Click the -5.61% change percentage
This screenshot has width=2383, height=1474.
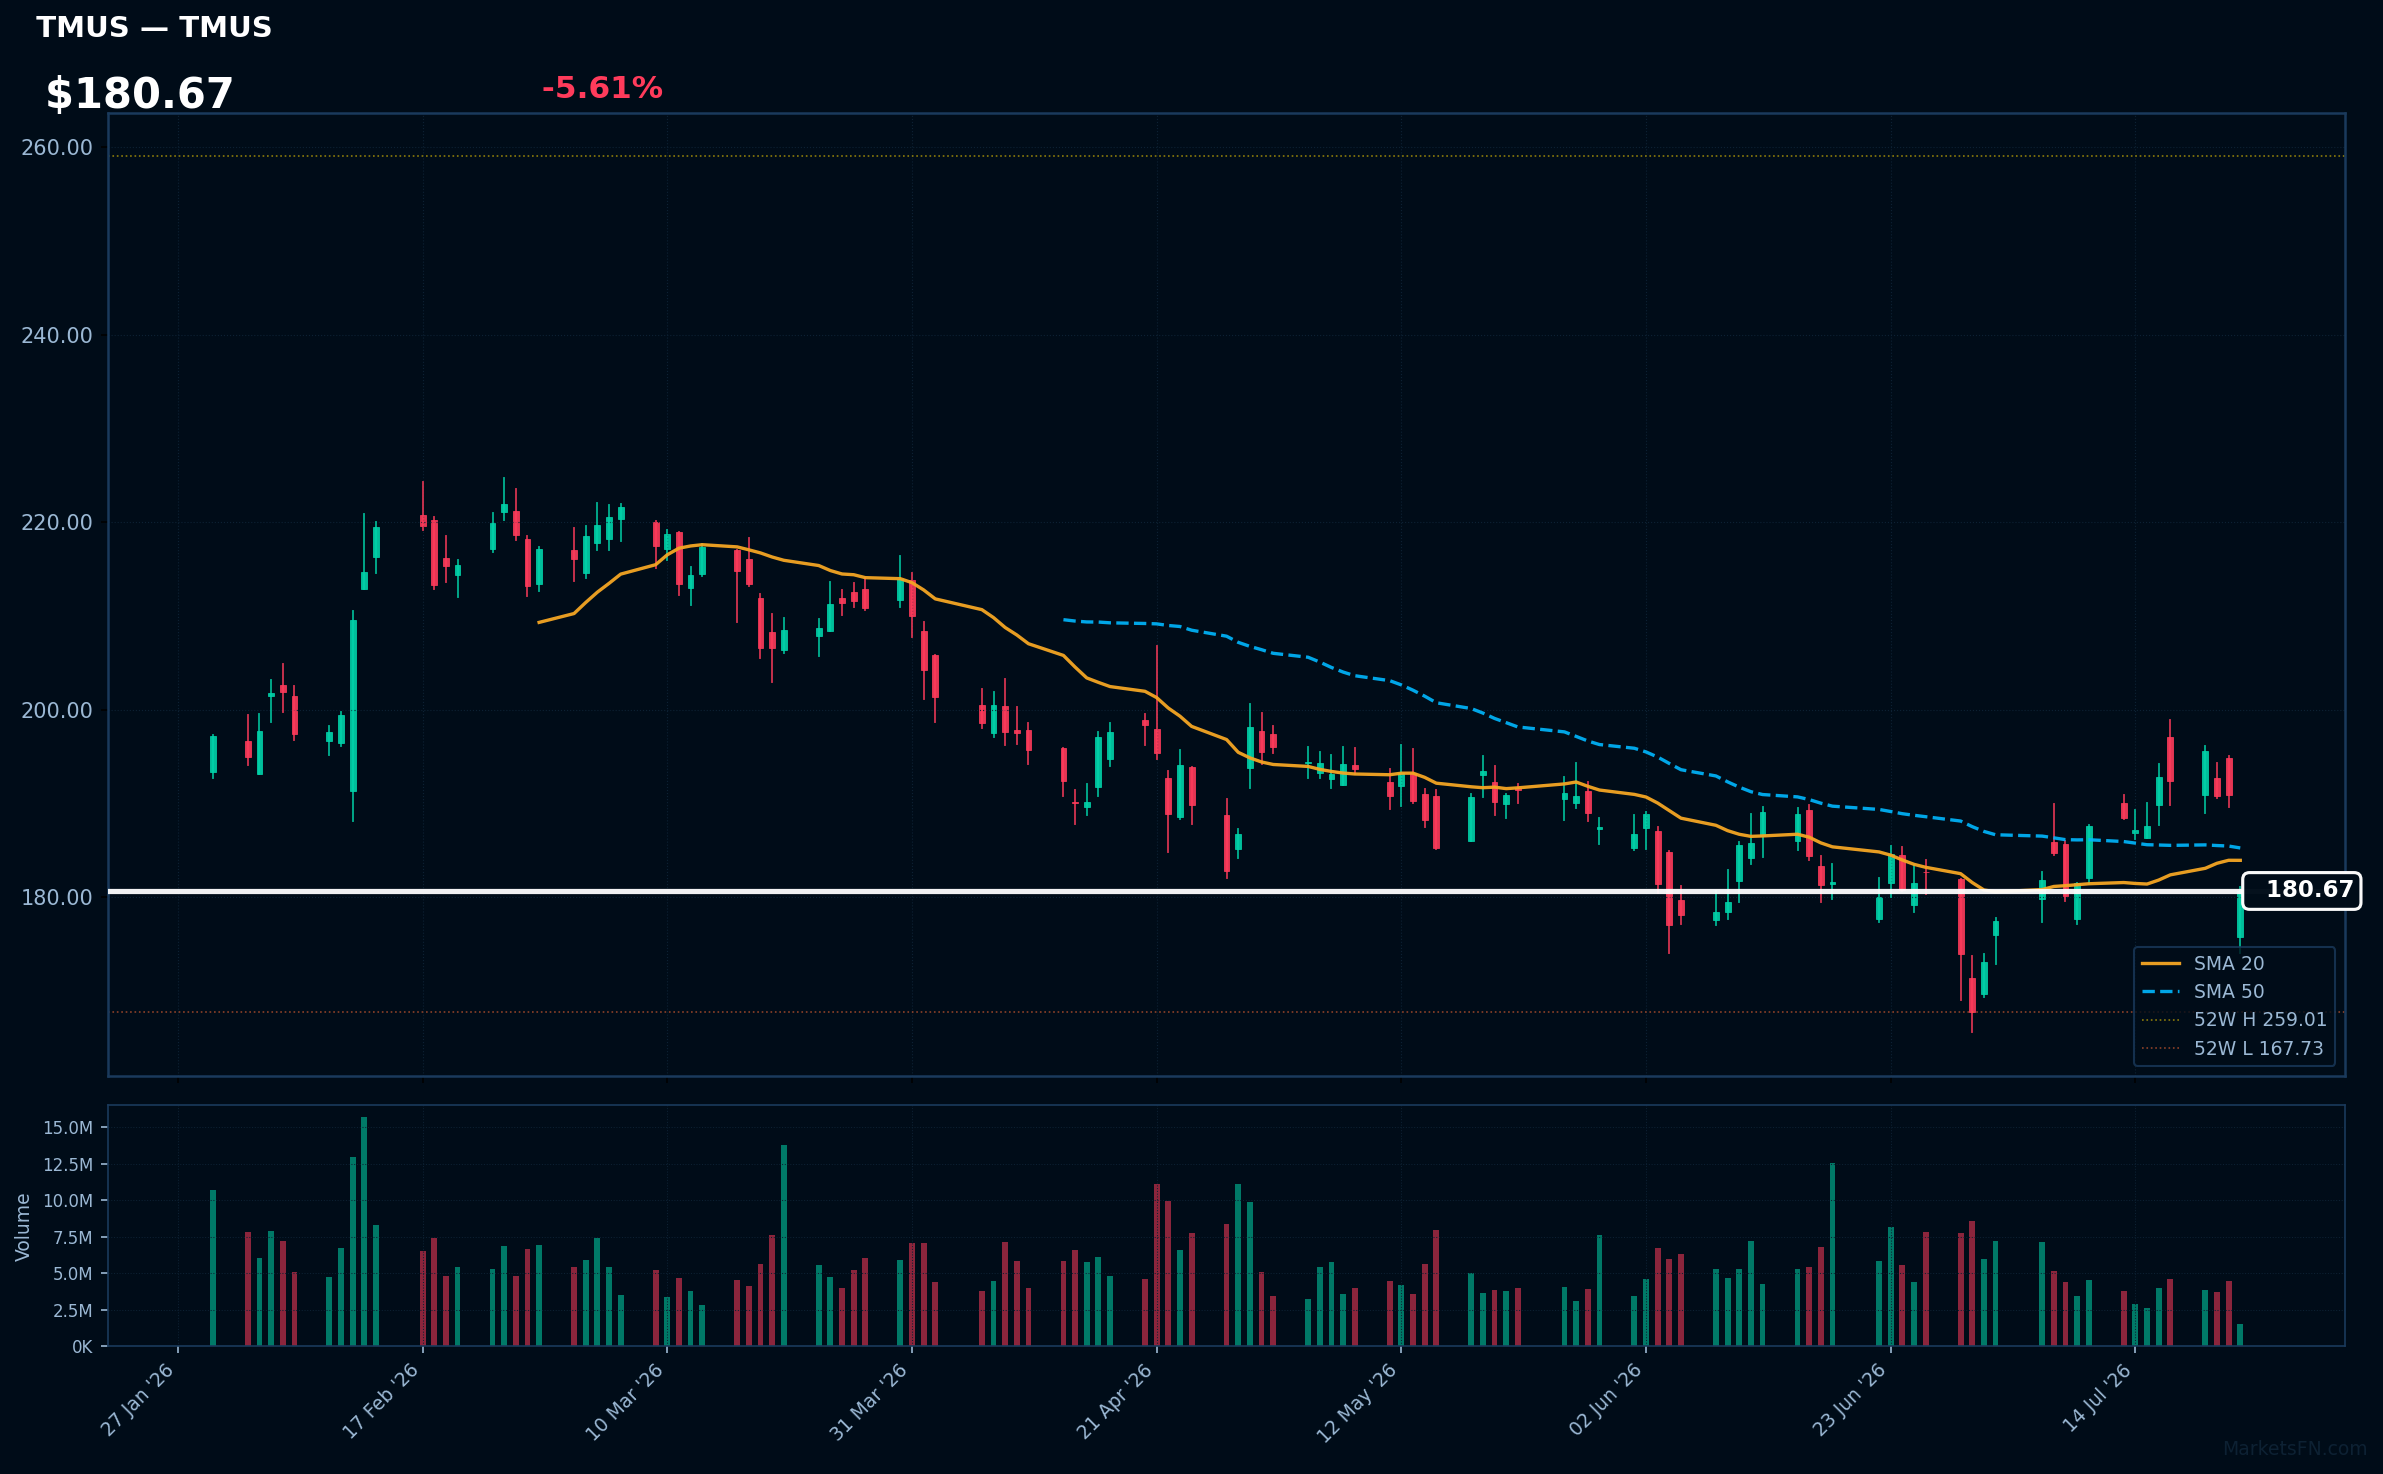[x=602, y=88]
